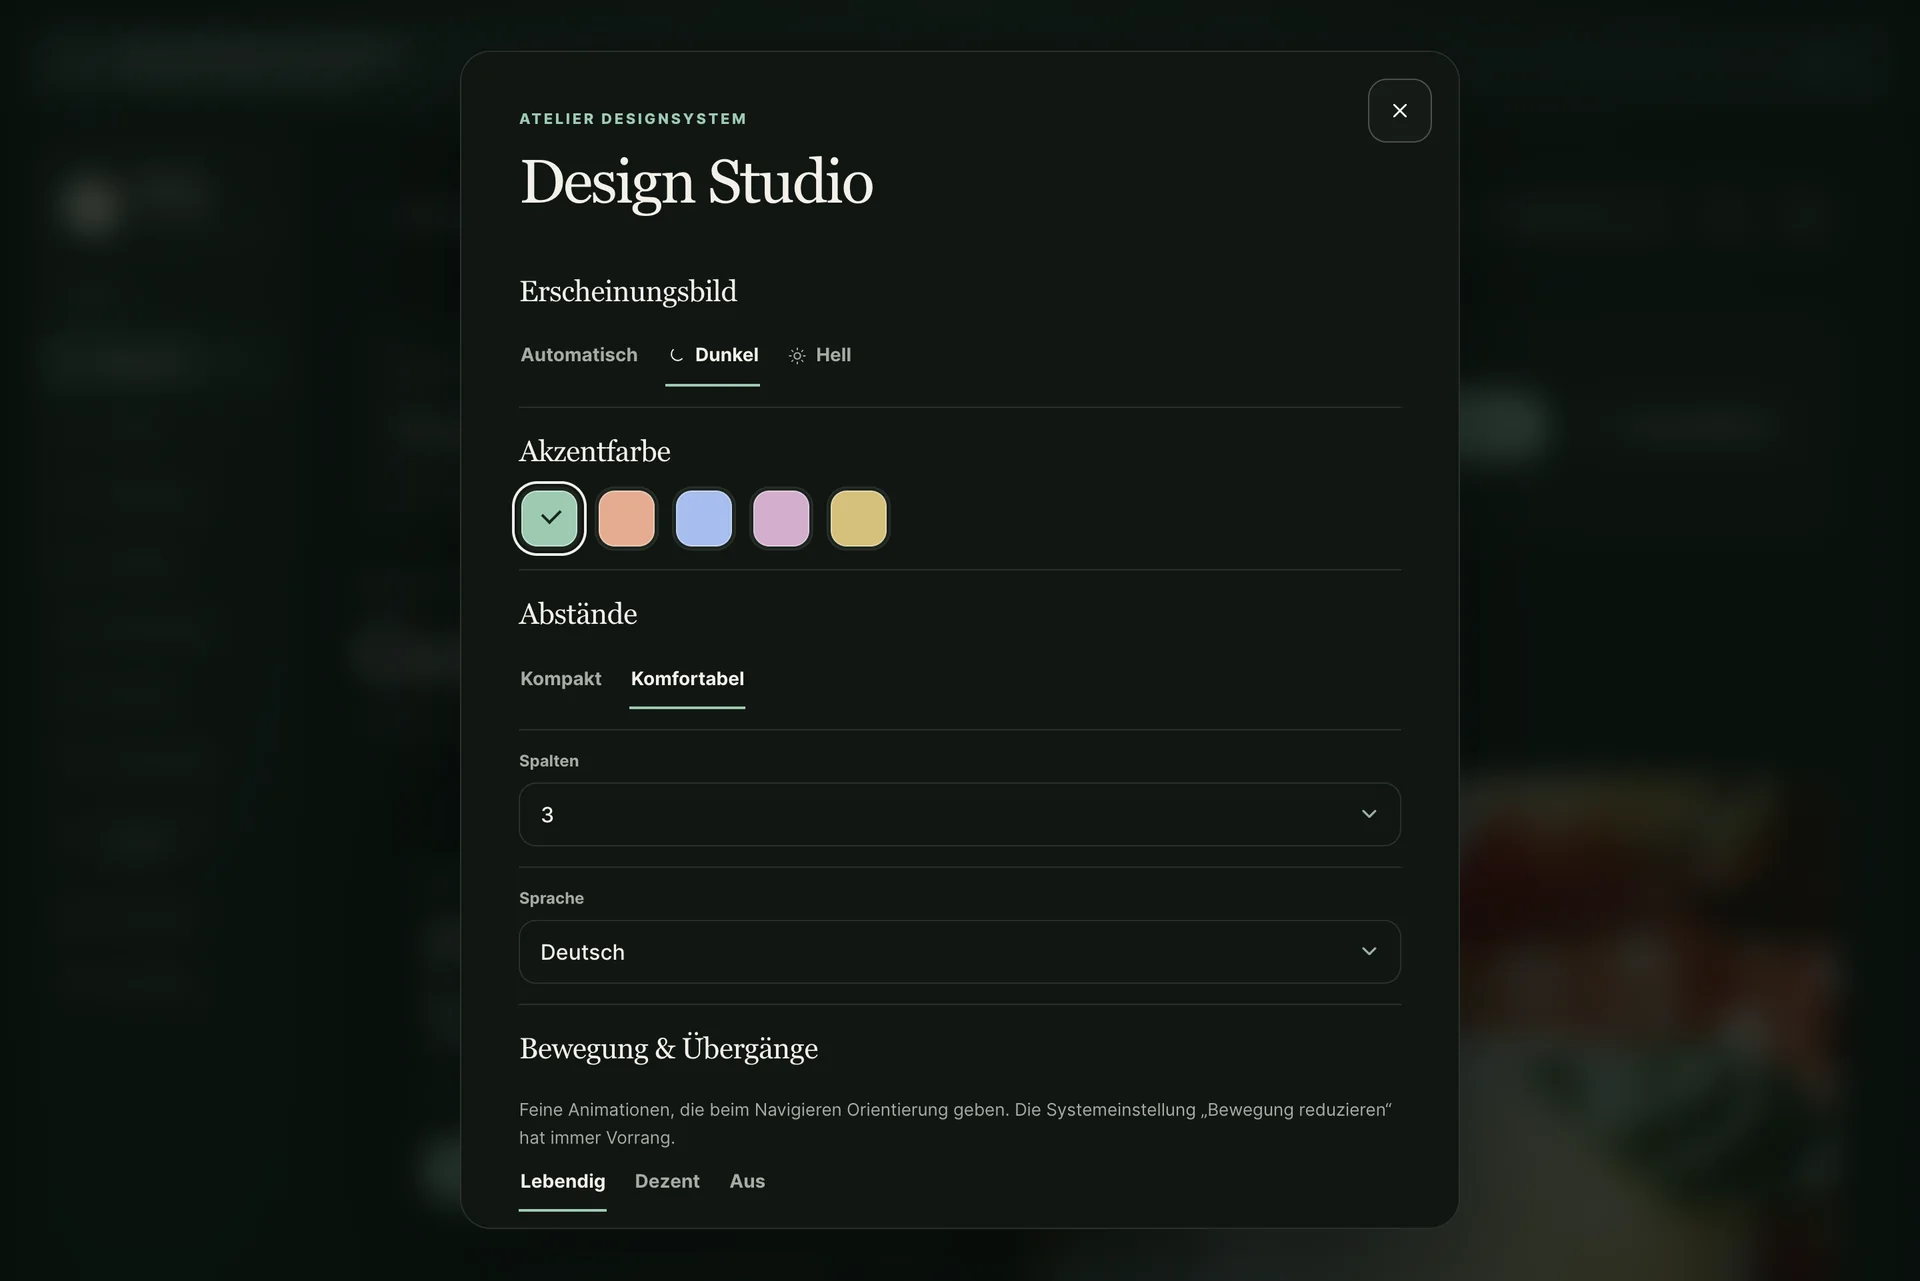Viewport: 1920px width, 1281px height.
Task: Close the Design Studio dialog
Action: [x=1399, y=111]
